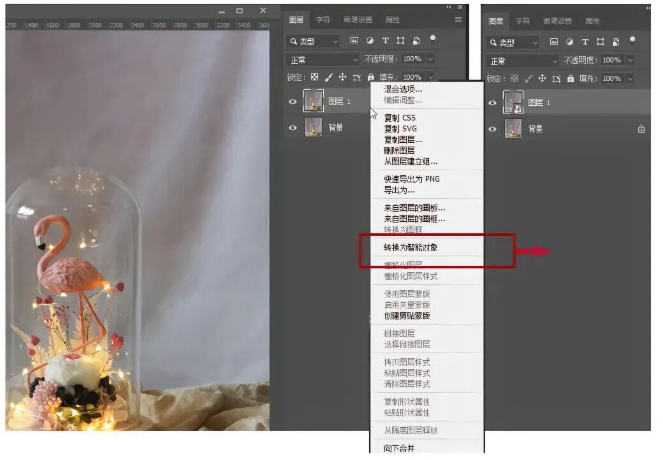This screenshot has width=663, height=460.
Task: Select the 背景 layer thumbnail in the right panel
Action: coord(513,129)
